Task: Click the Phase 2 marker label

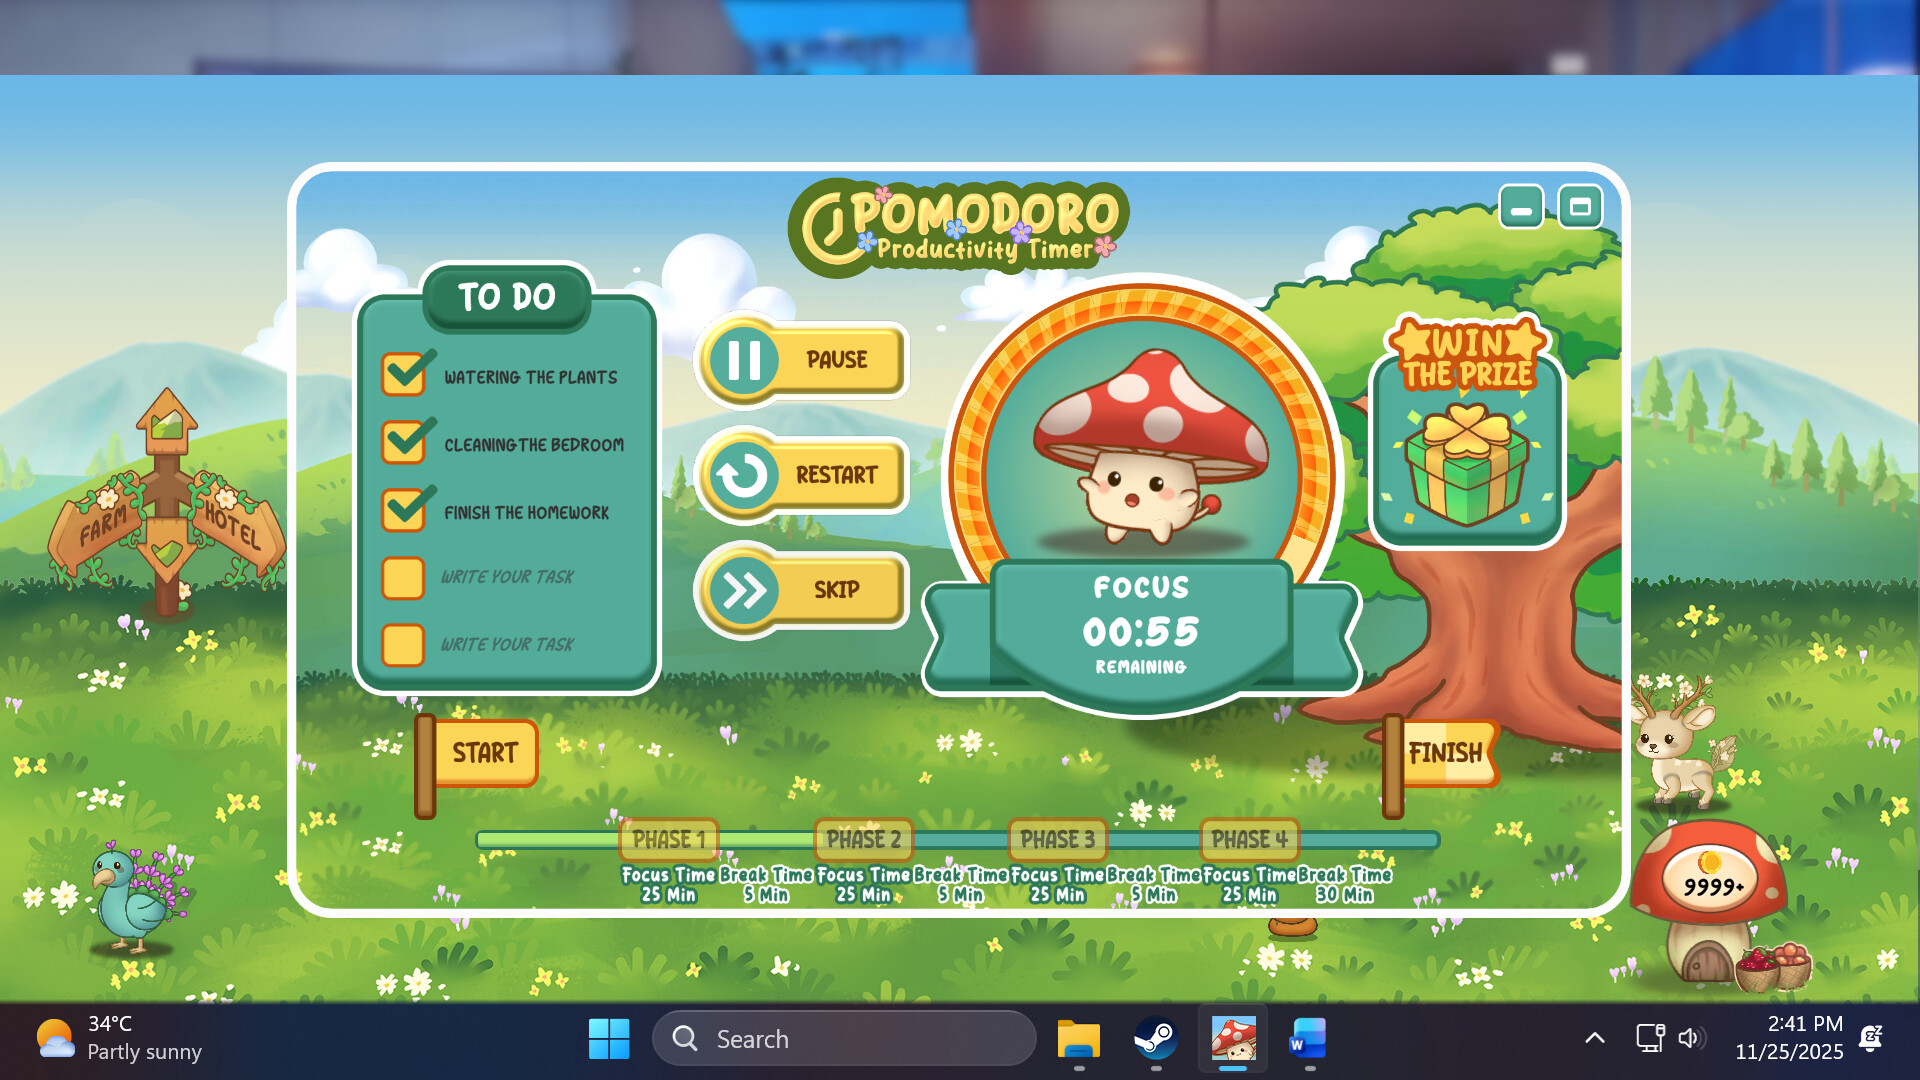Action: click(863, 840)
